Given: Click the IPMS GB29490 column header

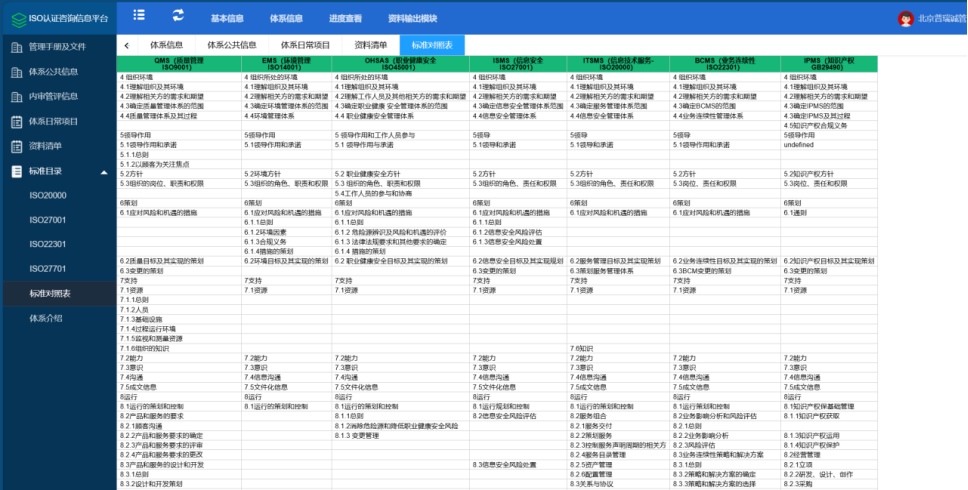Looking at the screenshot, I should (828, 64).
